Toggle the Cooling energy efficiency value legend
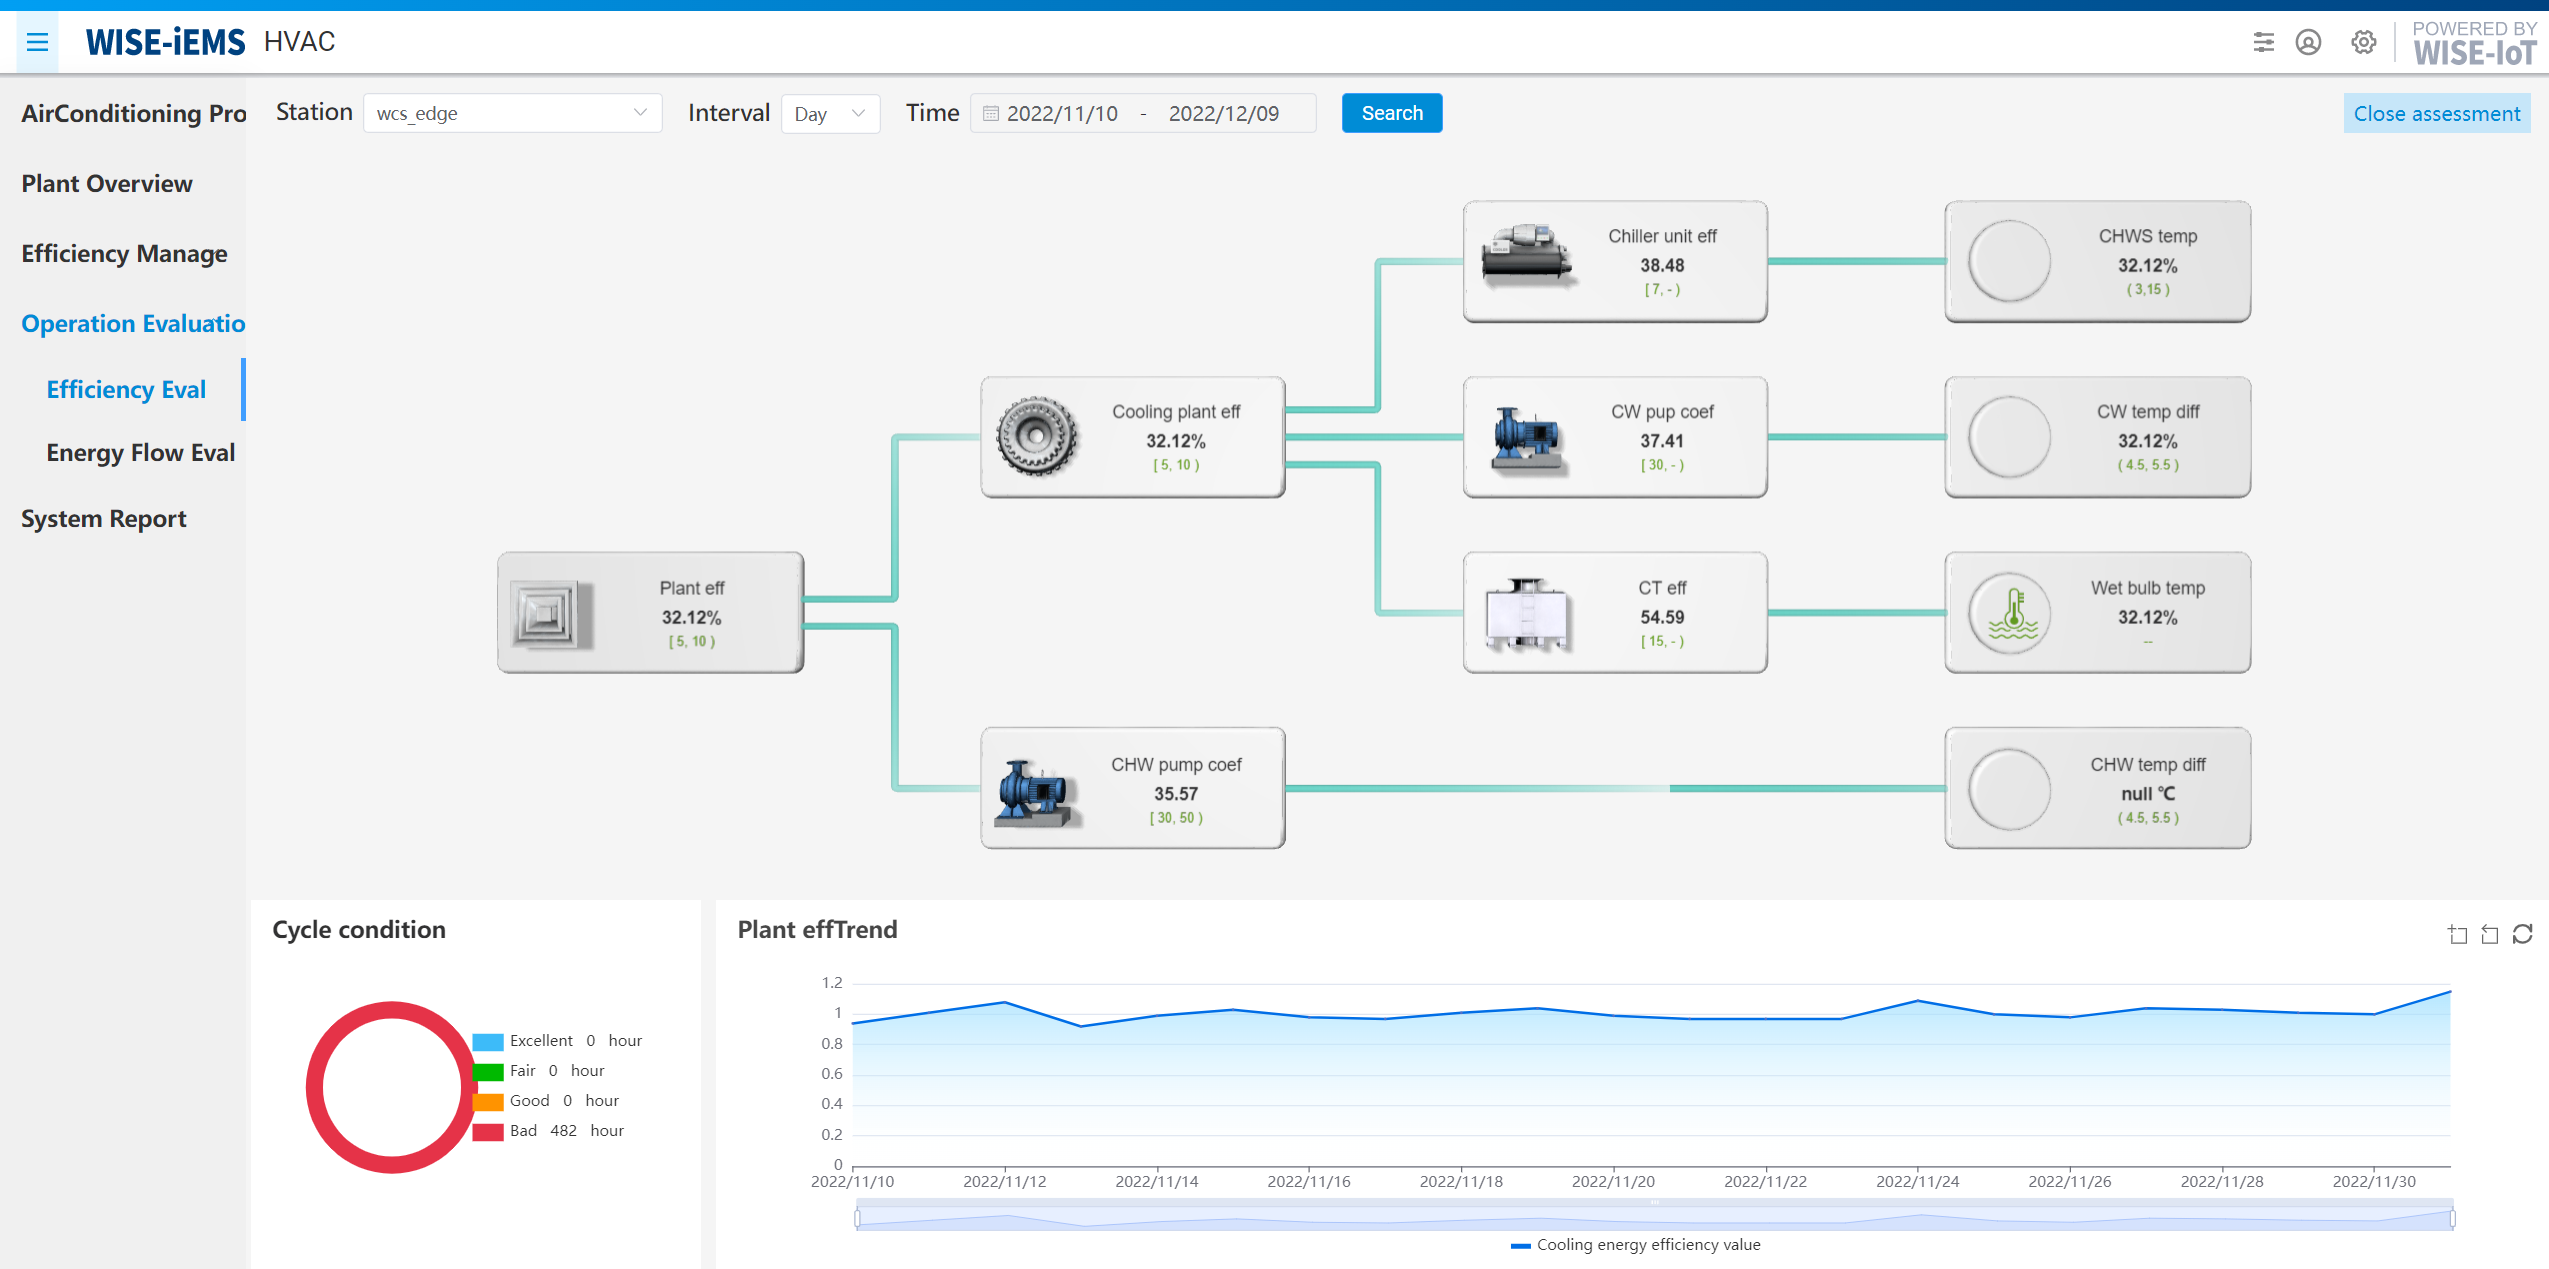This screenshot has height=1269, width=2549. pos(1635,1245)
